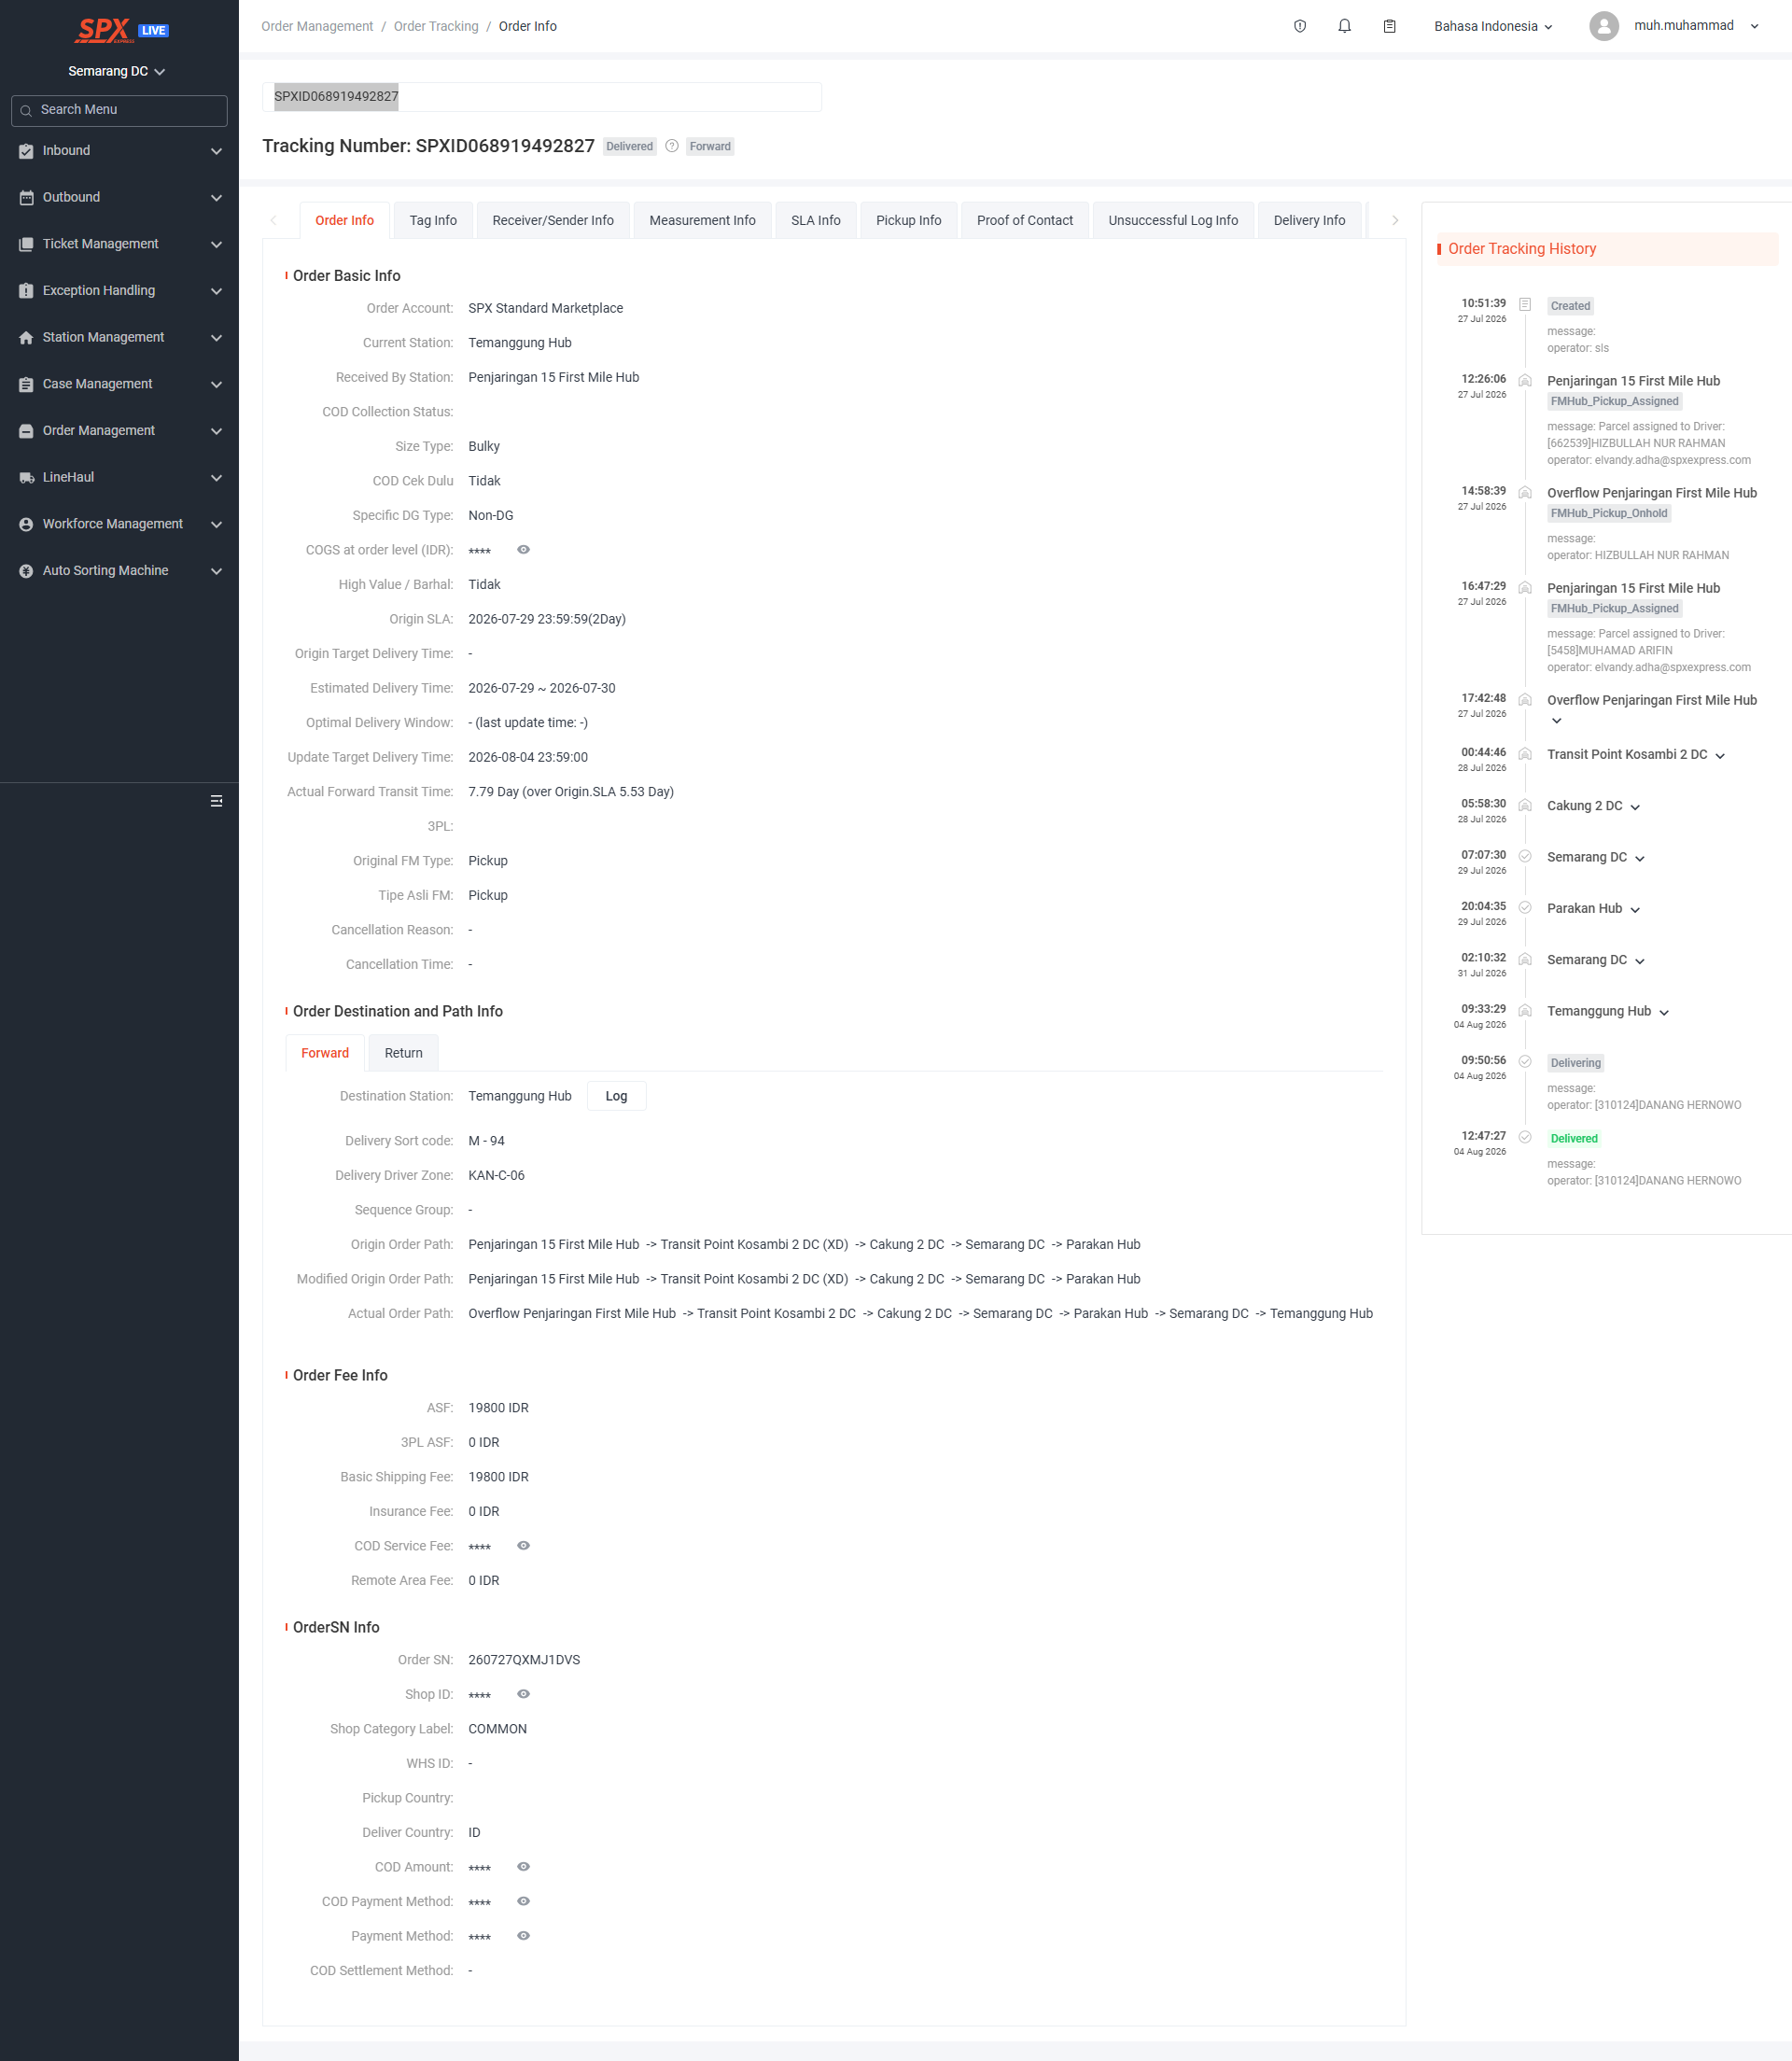
Task: Open the Pickup Info tab
Action: [909, 220]
